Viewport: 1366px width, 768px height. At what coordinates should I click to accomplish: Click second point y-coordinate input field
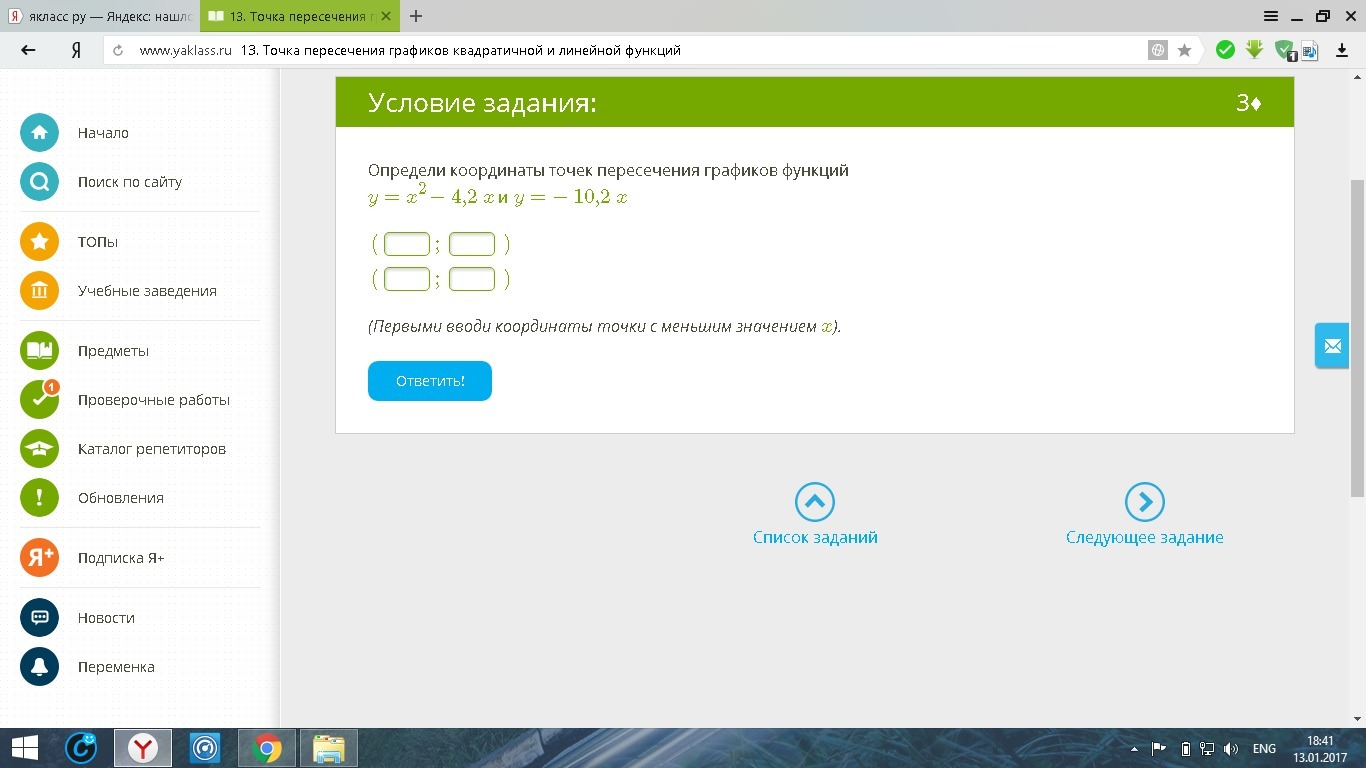(472, 279)
